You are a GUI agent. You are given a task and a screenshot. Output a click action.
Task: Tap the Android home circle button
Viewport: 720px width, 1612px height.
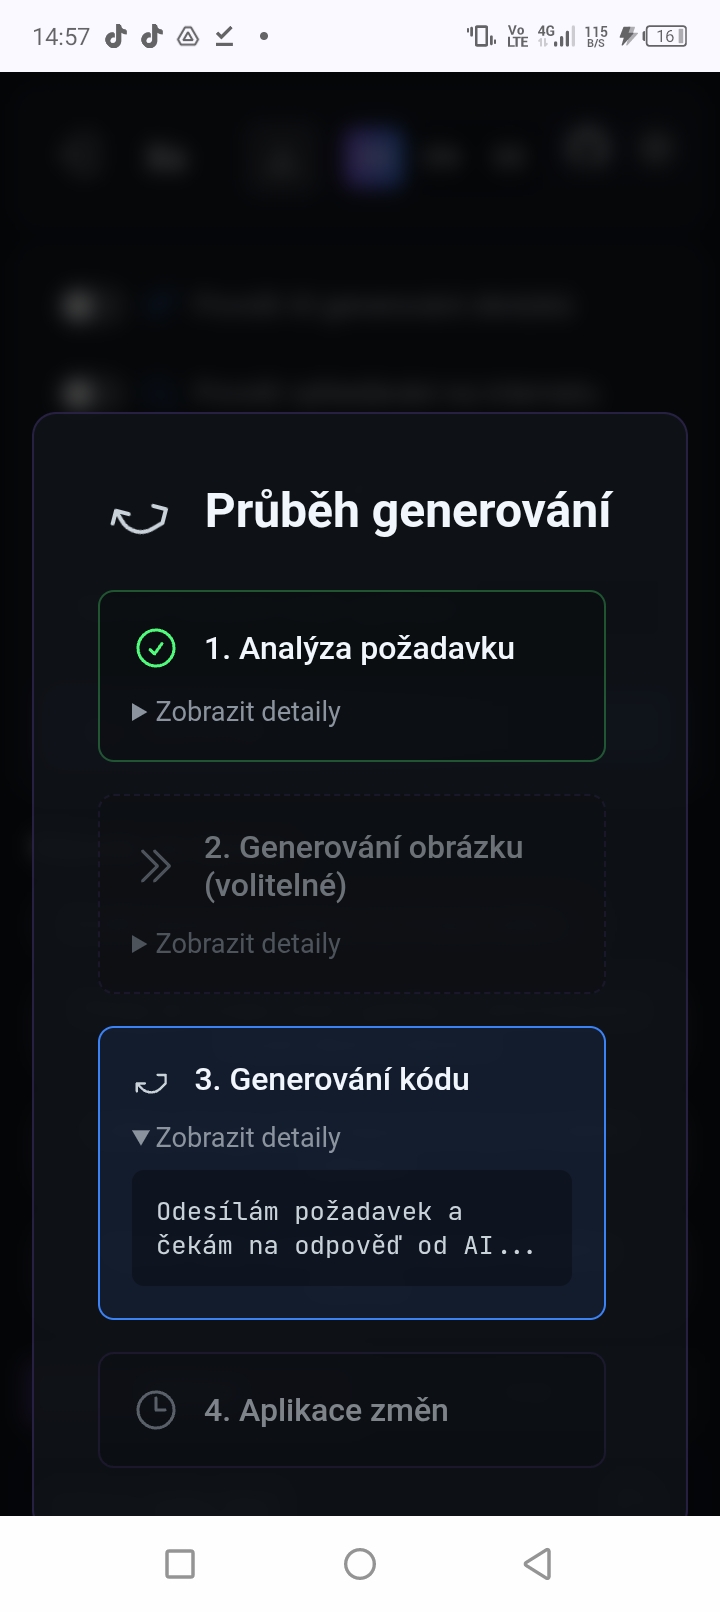pos(360,1563)
